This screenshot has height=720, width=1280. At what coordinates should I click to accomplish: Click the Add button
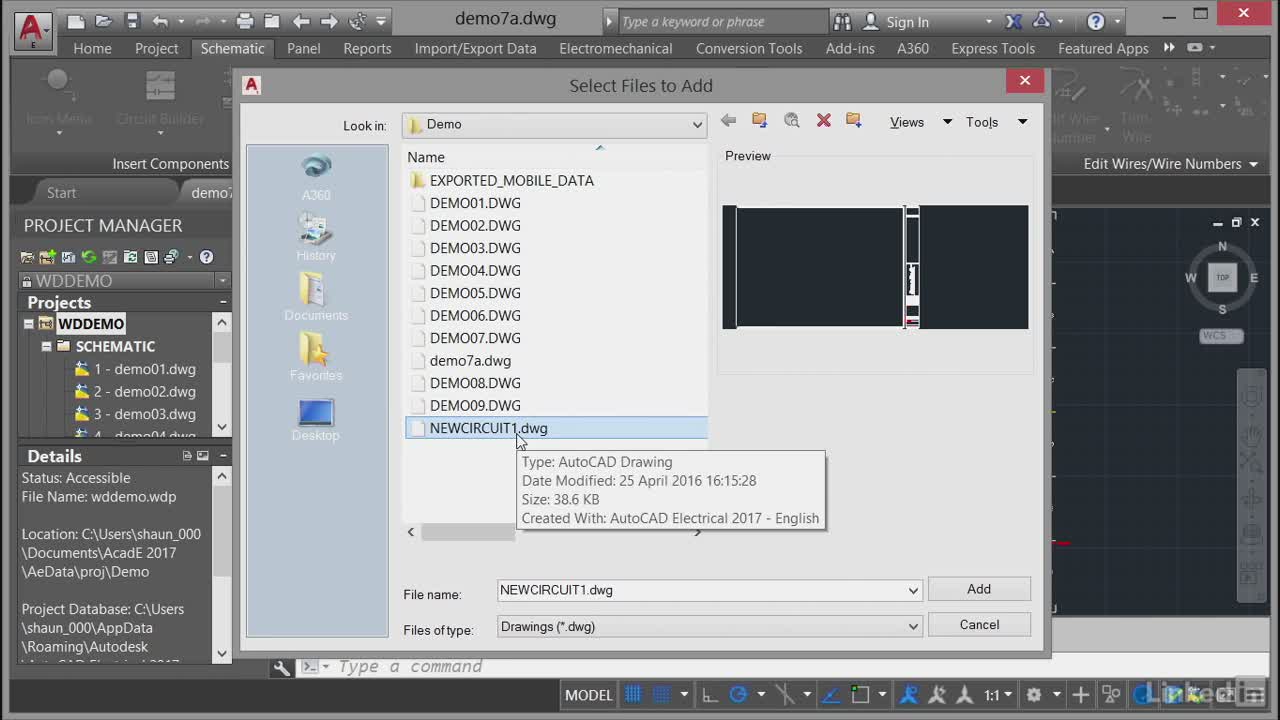979,589
